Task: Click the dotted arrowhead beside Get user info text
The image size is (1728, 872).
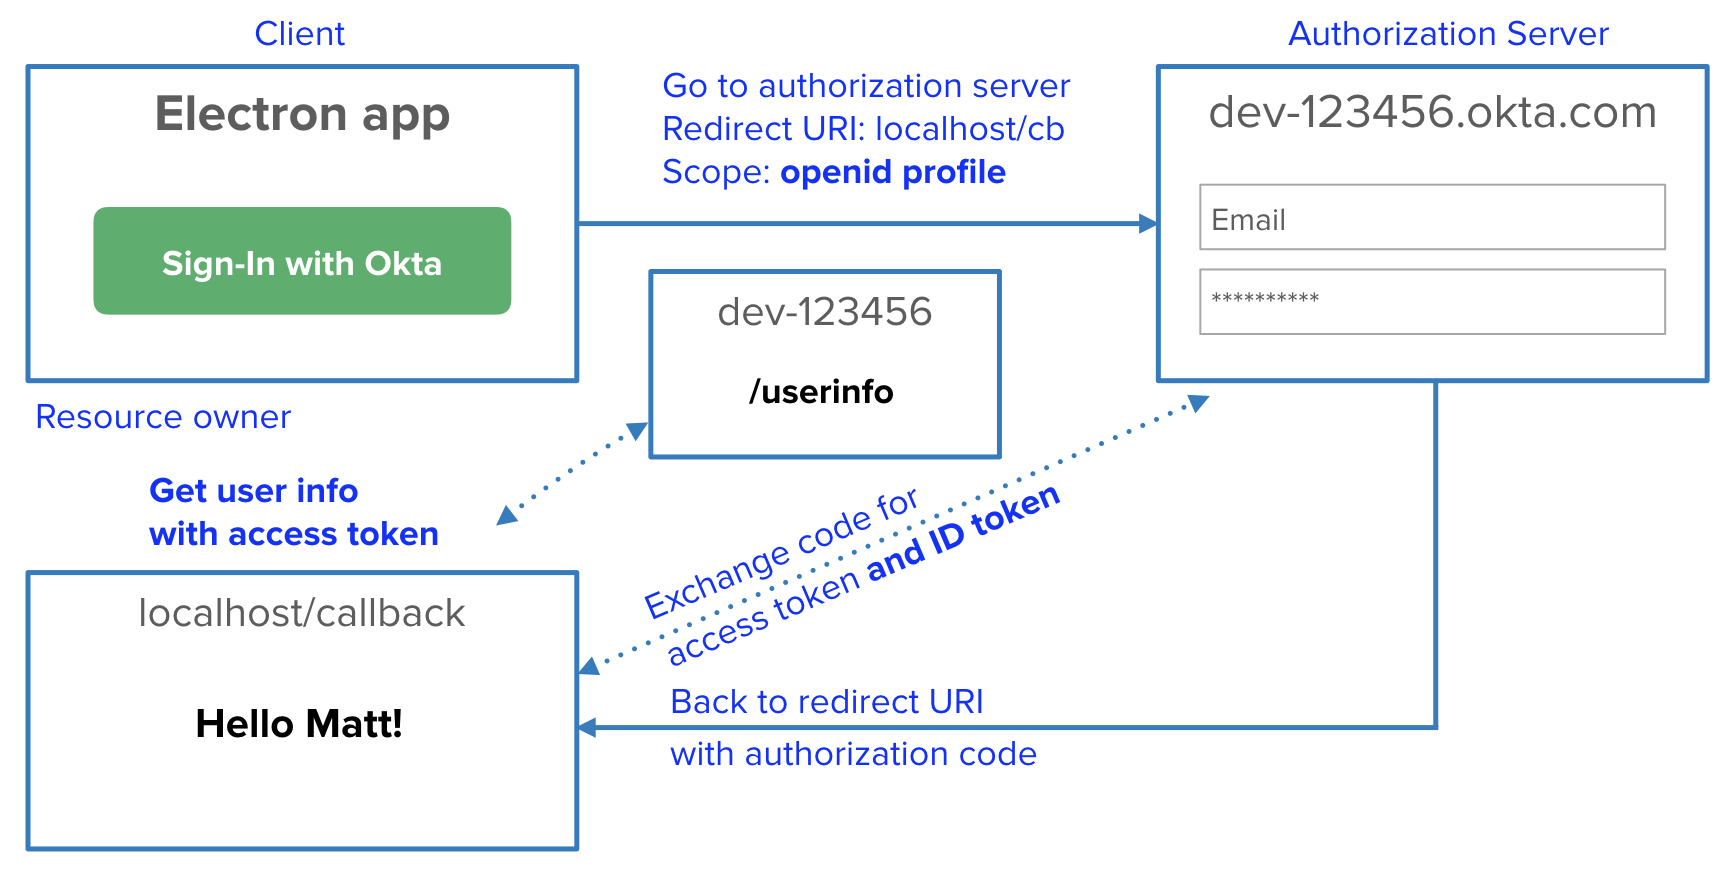Action: pyautogui.click(x=507, y=514)
